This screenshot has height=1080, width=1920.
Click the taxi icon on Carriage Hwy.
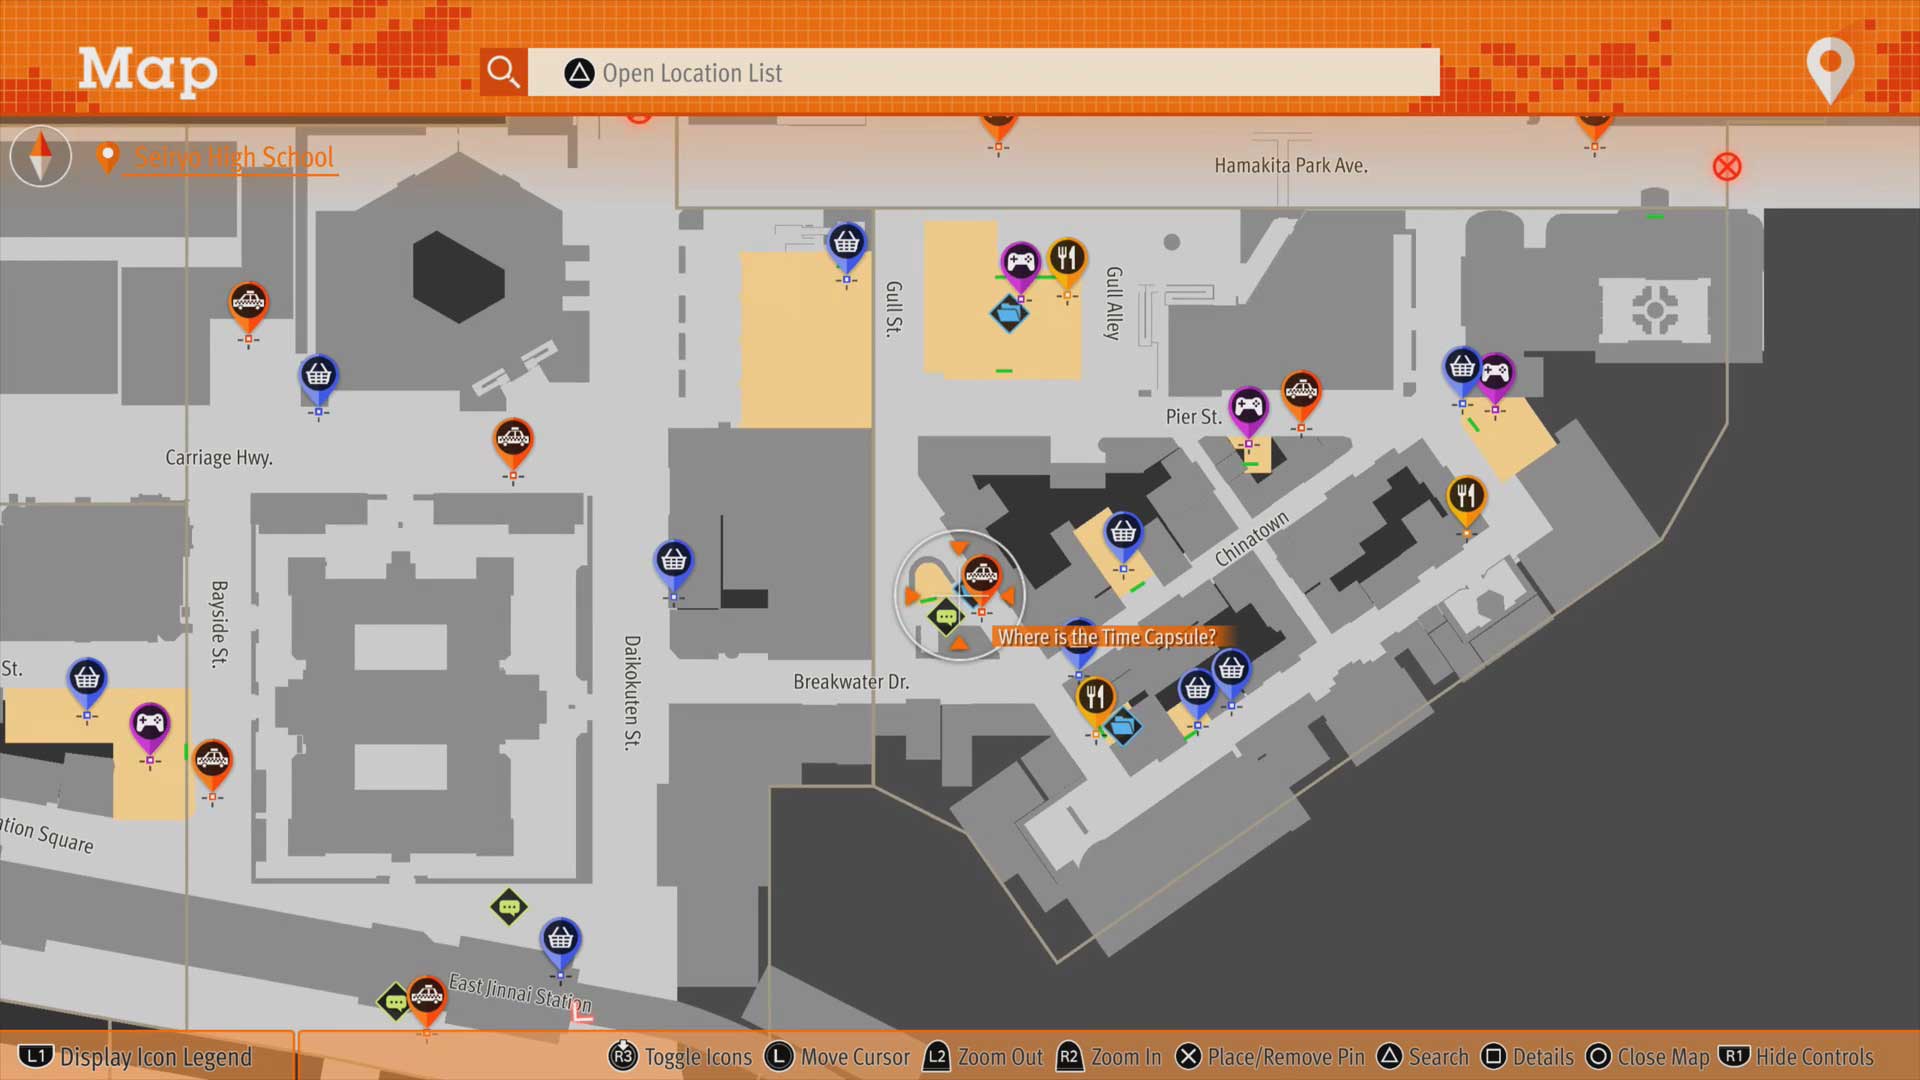click(x=513, y=440)
